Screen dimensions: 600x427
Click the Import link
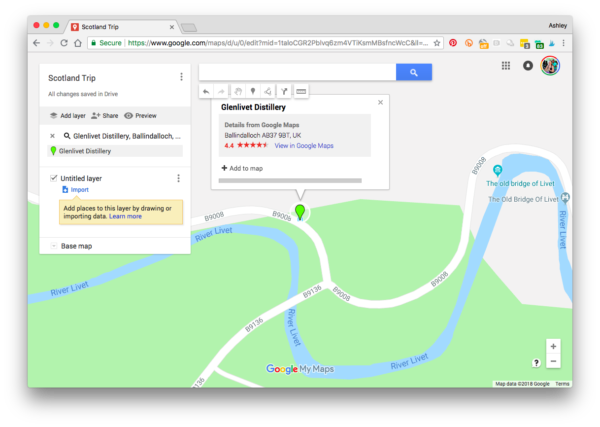tap(76, 190)
